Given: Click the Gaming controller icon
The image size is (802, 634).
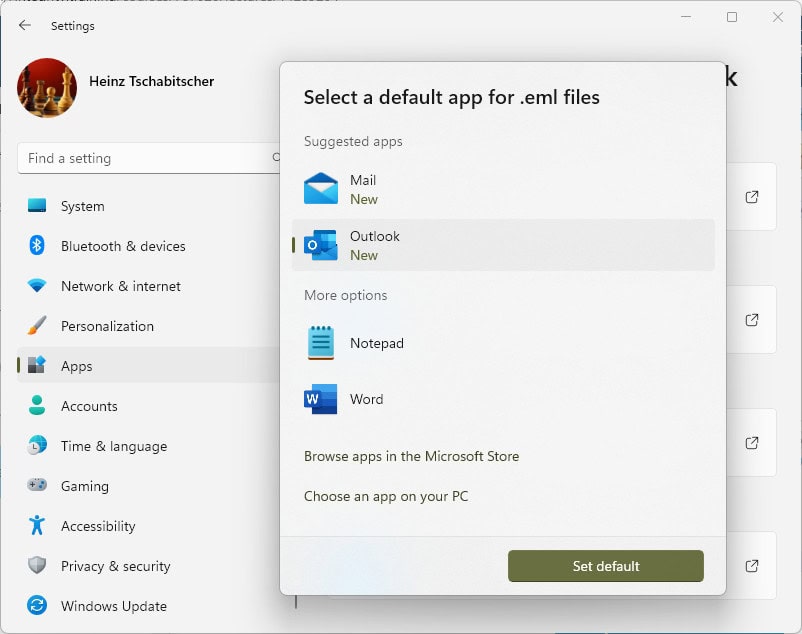Looking at the screenshot, I should [36, 486].
